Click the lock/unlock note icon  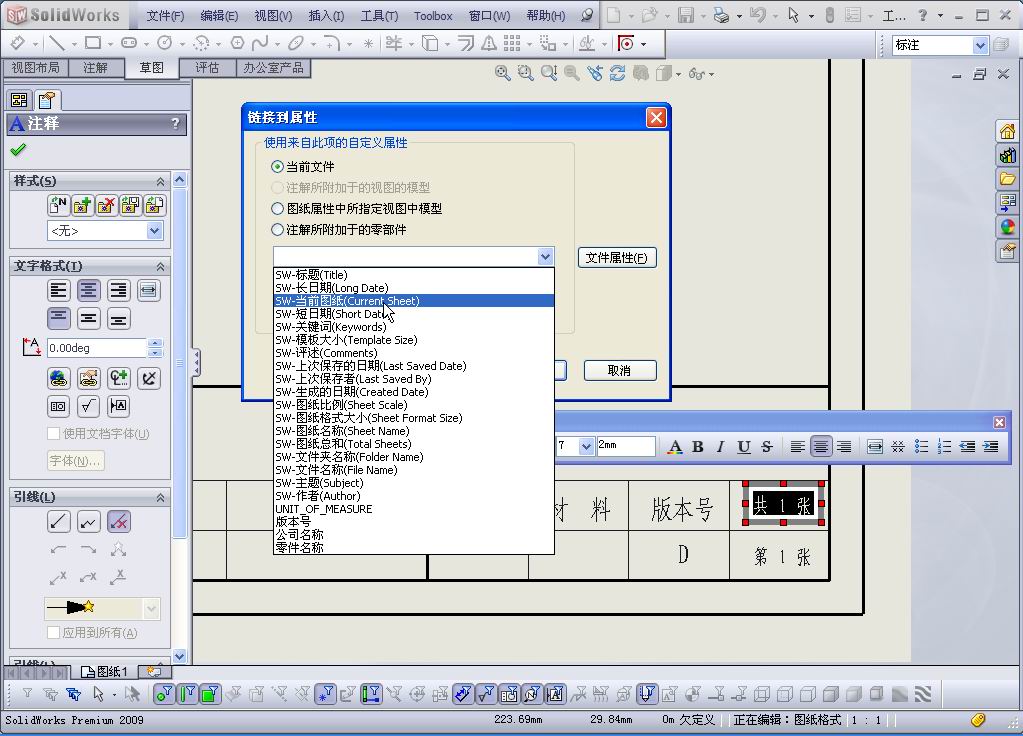click(x=149, y=378)
